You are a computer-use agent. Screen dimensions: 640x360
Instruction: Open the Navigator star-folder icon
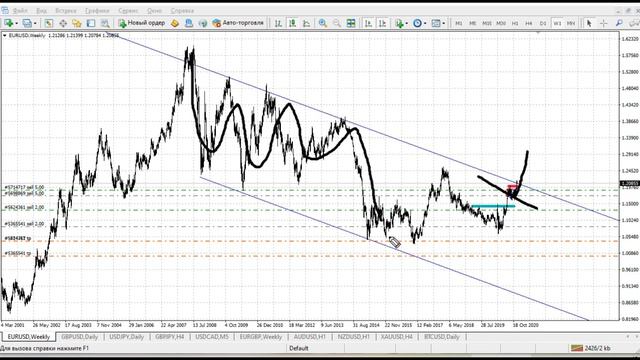pyautogui.click(x=77, y=23)
